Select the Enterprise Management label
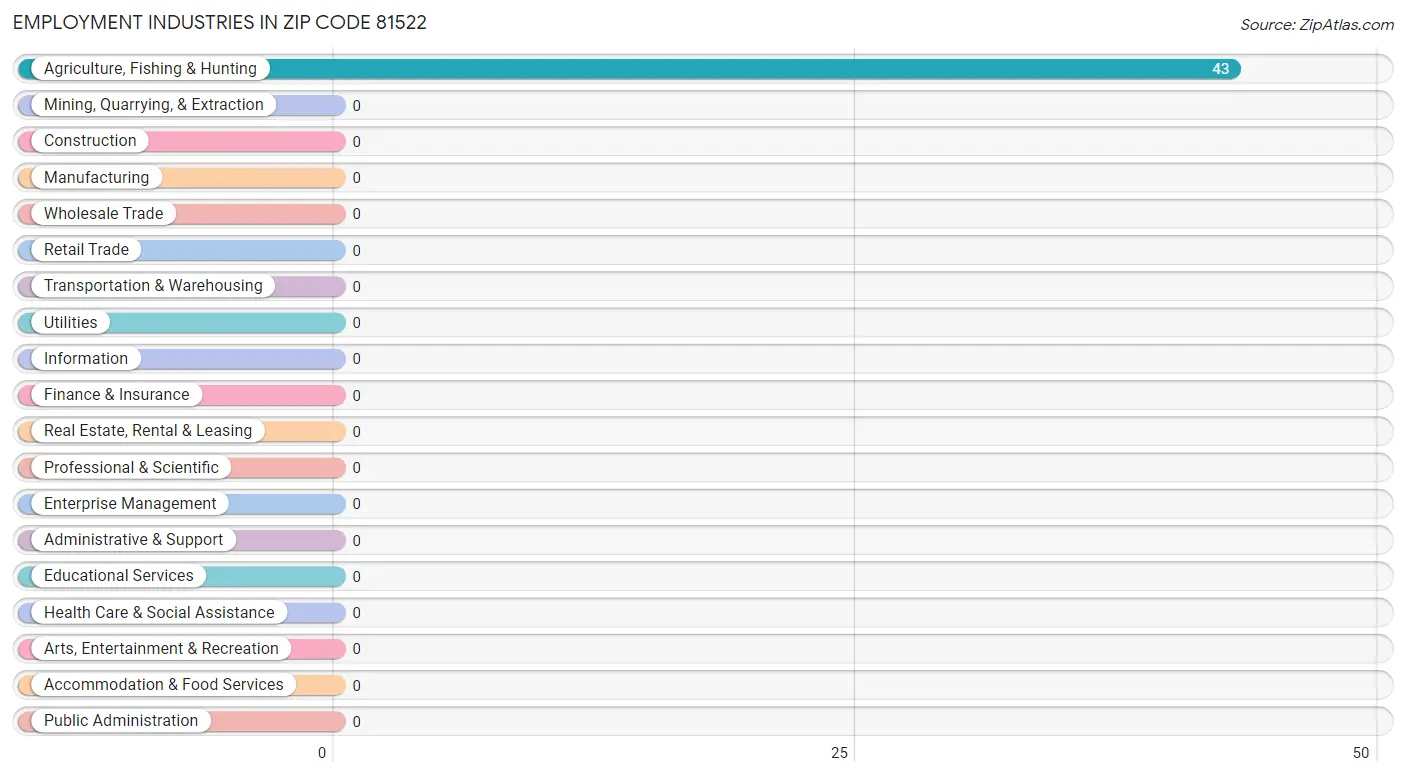This screenshot has height=776, width=1406. pyautogui.click(x=130, y=504)
